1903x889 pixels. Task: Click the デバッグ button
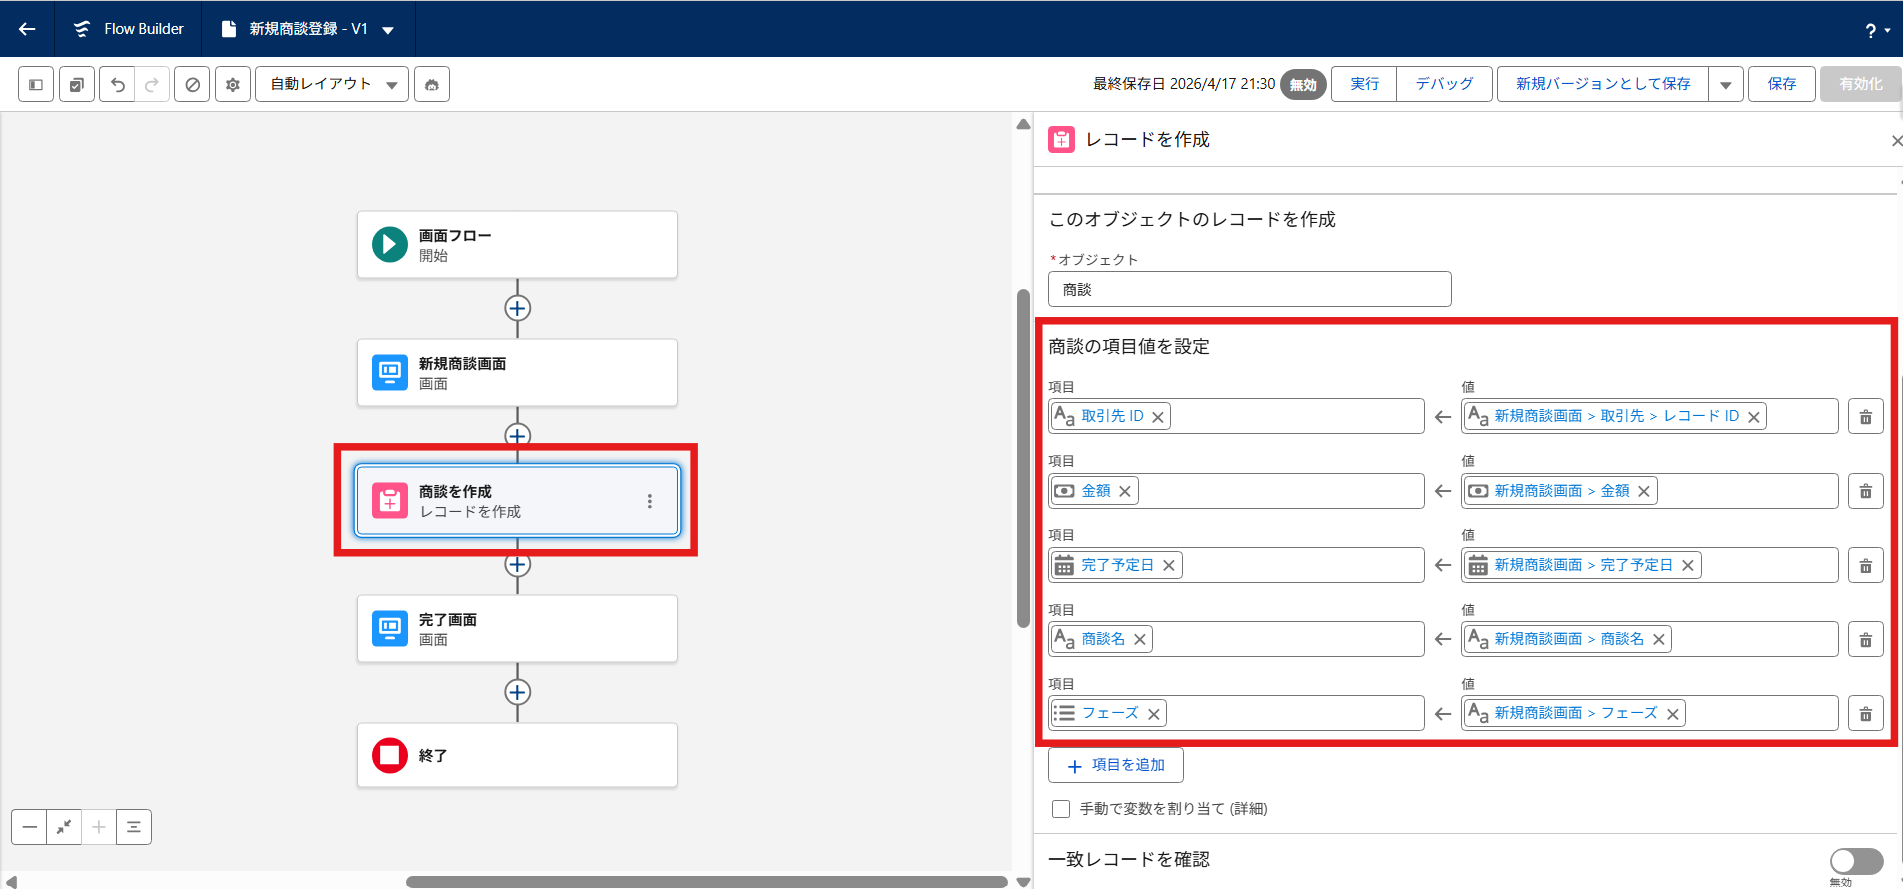[x=1444, y=84]
